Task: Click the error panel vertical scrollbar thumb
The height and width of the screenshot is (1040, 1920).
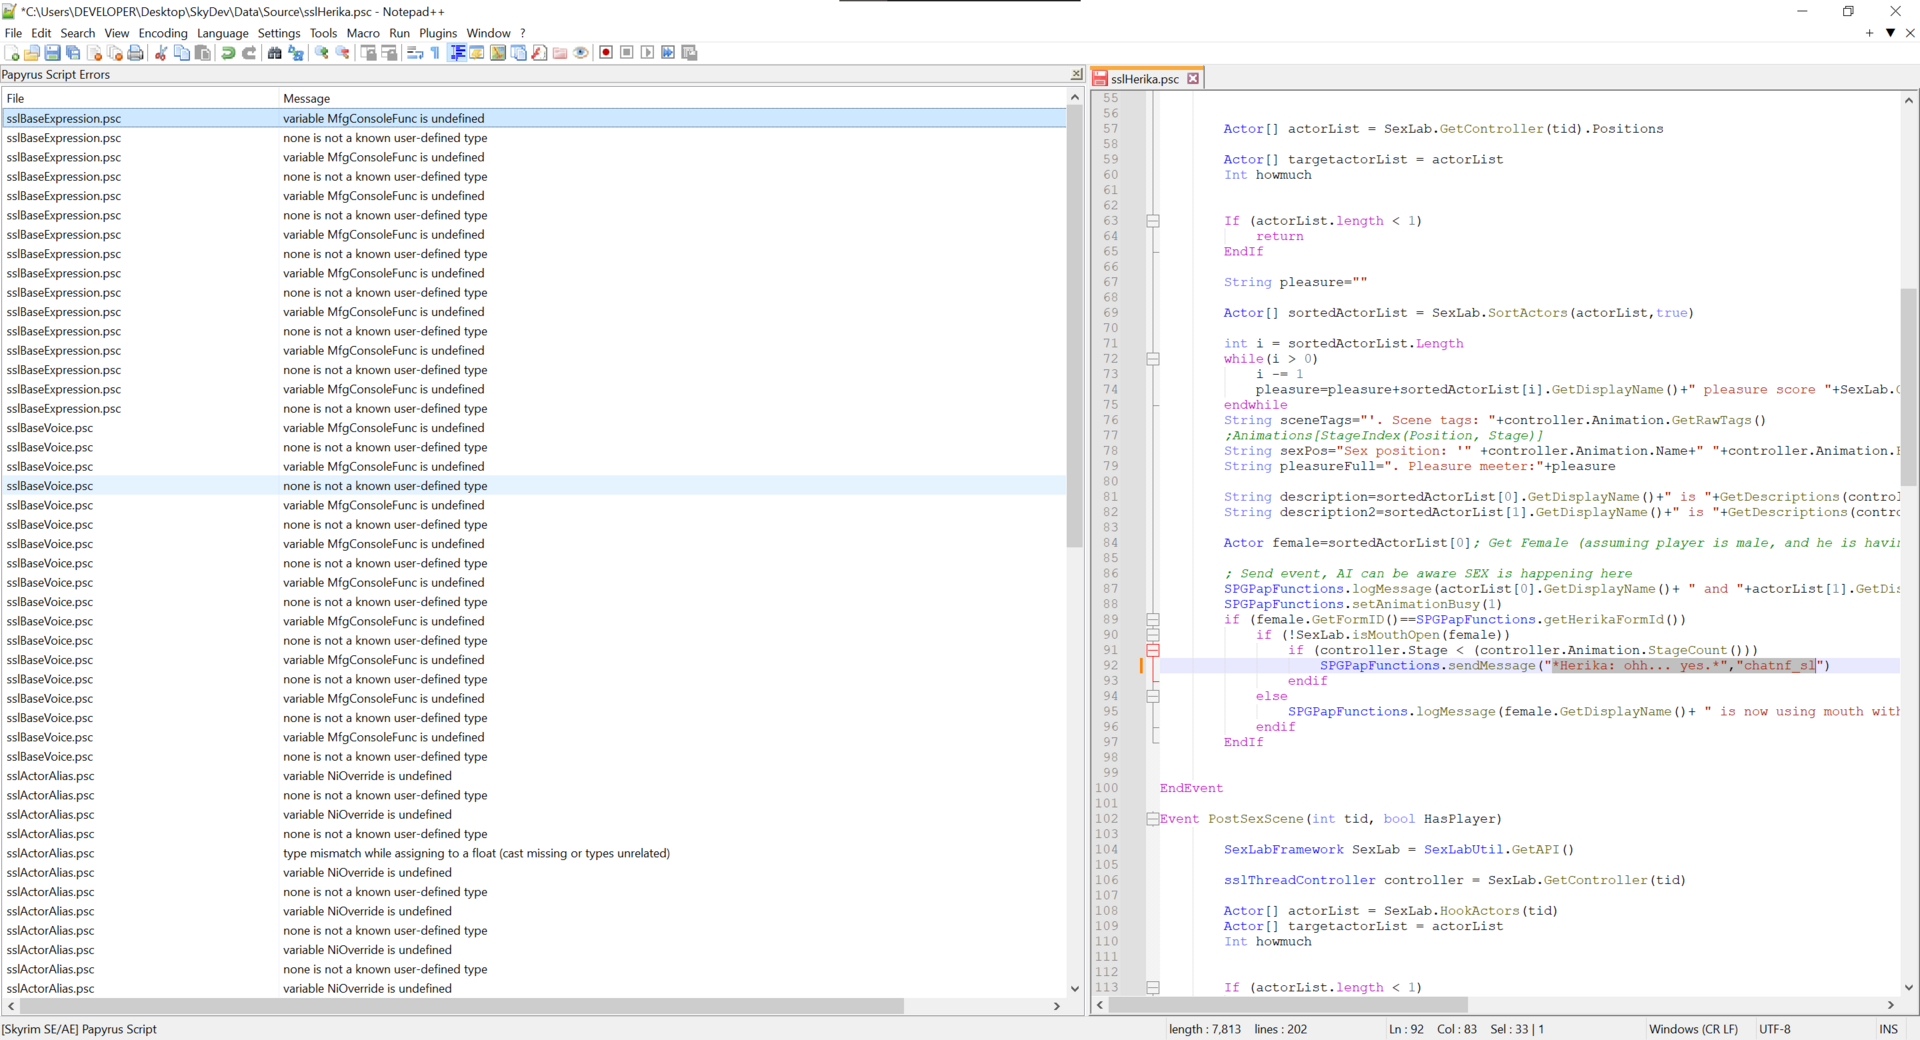Action: pyautogui.click(x=1075, y=327)
